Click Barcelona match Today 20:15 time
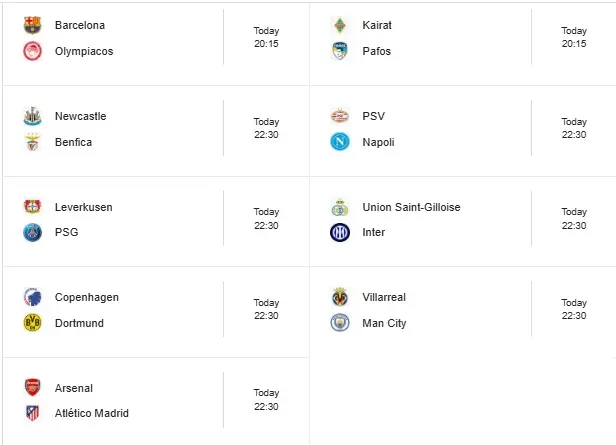The image size is (616, 445). coord(266,37)
